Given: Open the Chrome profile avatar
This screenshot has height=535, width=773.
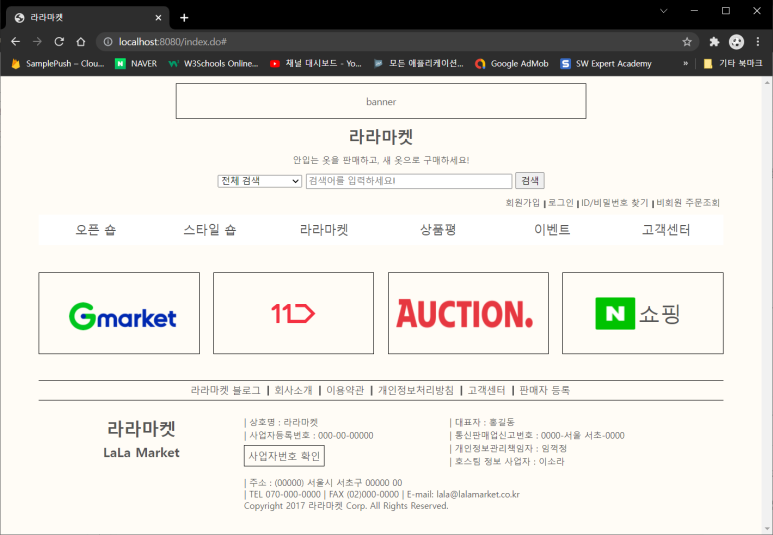Looking at the screenshot, I should pyautogui.click(x=736, y=42).
